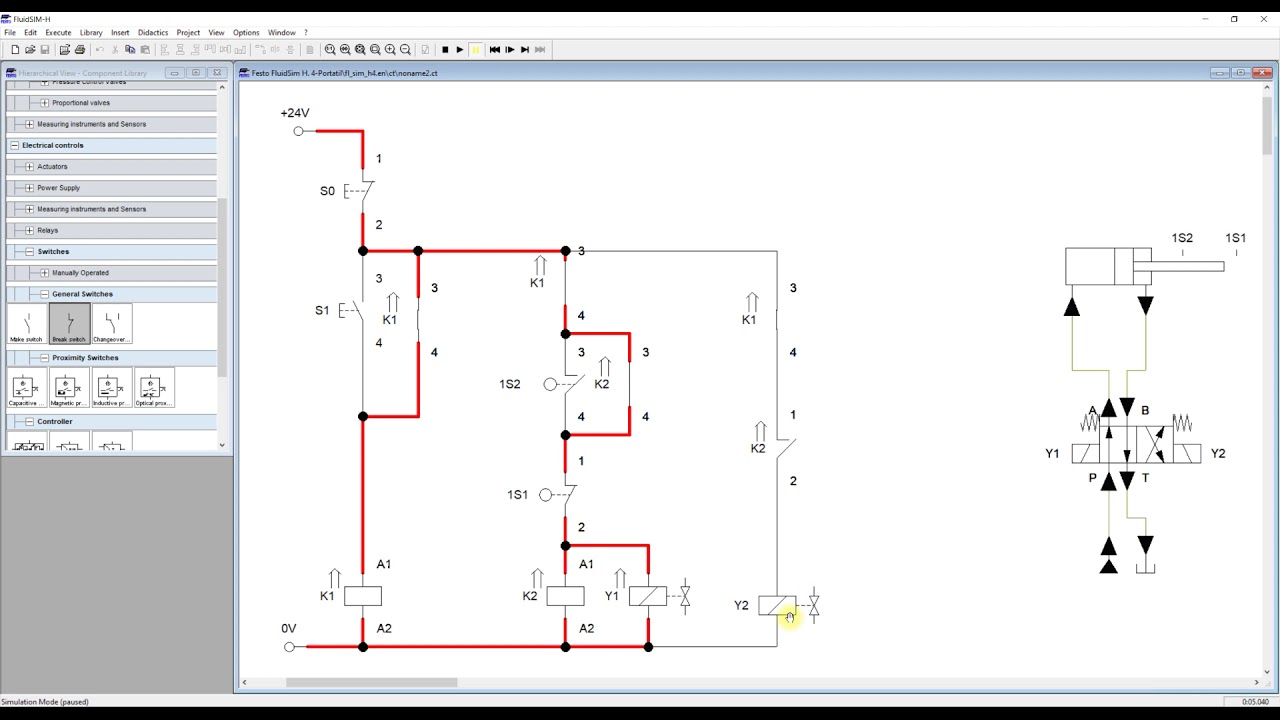Click the Copy toolbar icon
Image resolution: width=1280 pixels, height=720 pixels.
point(130,50)
